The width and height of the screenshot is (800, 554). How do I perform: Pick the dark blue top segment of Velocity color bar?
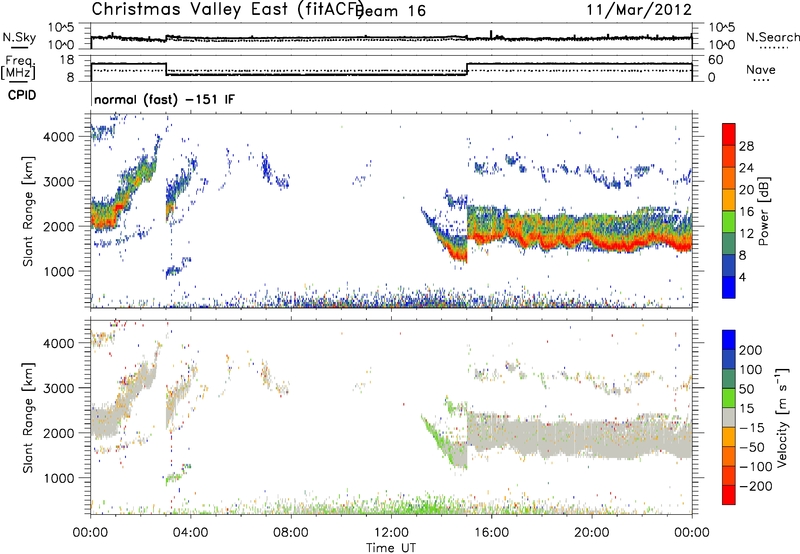tap(729, 340)
